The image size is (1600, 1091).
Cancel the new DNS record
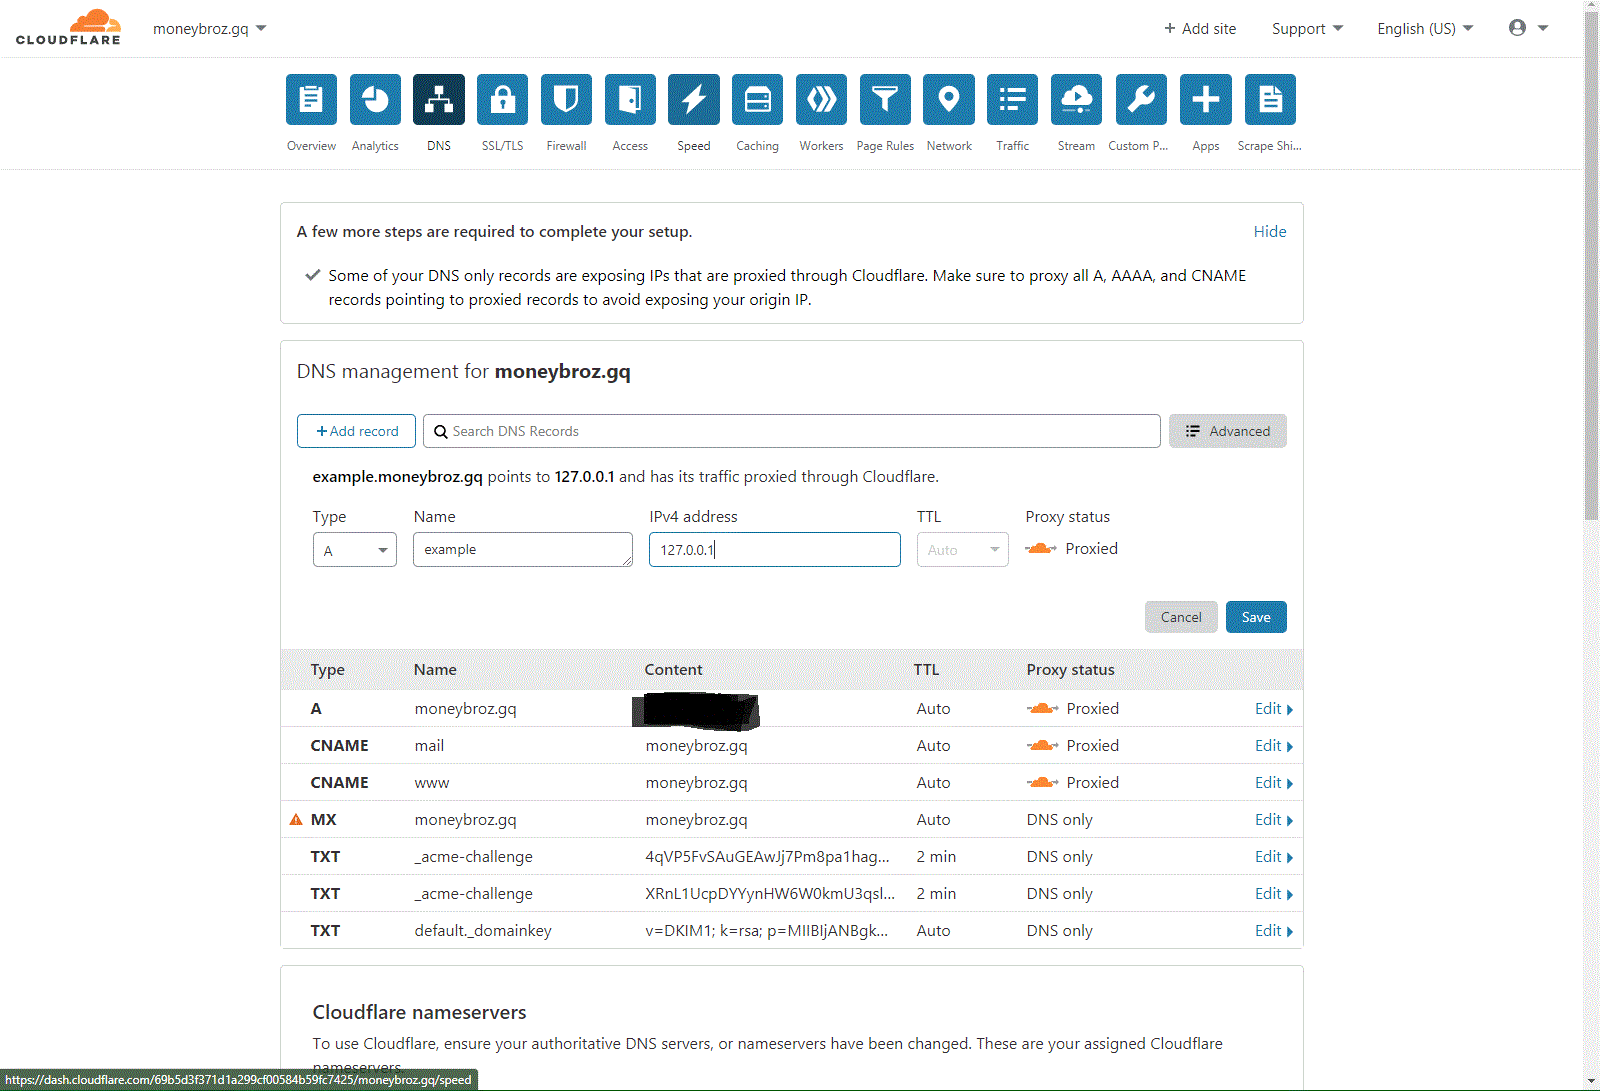click(1181, 617)
